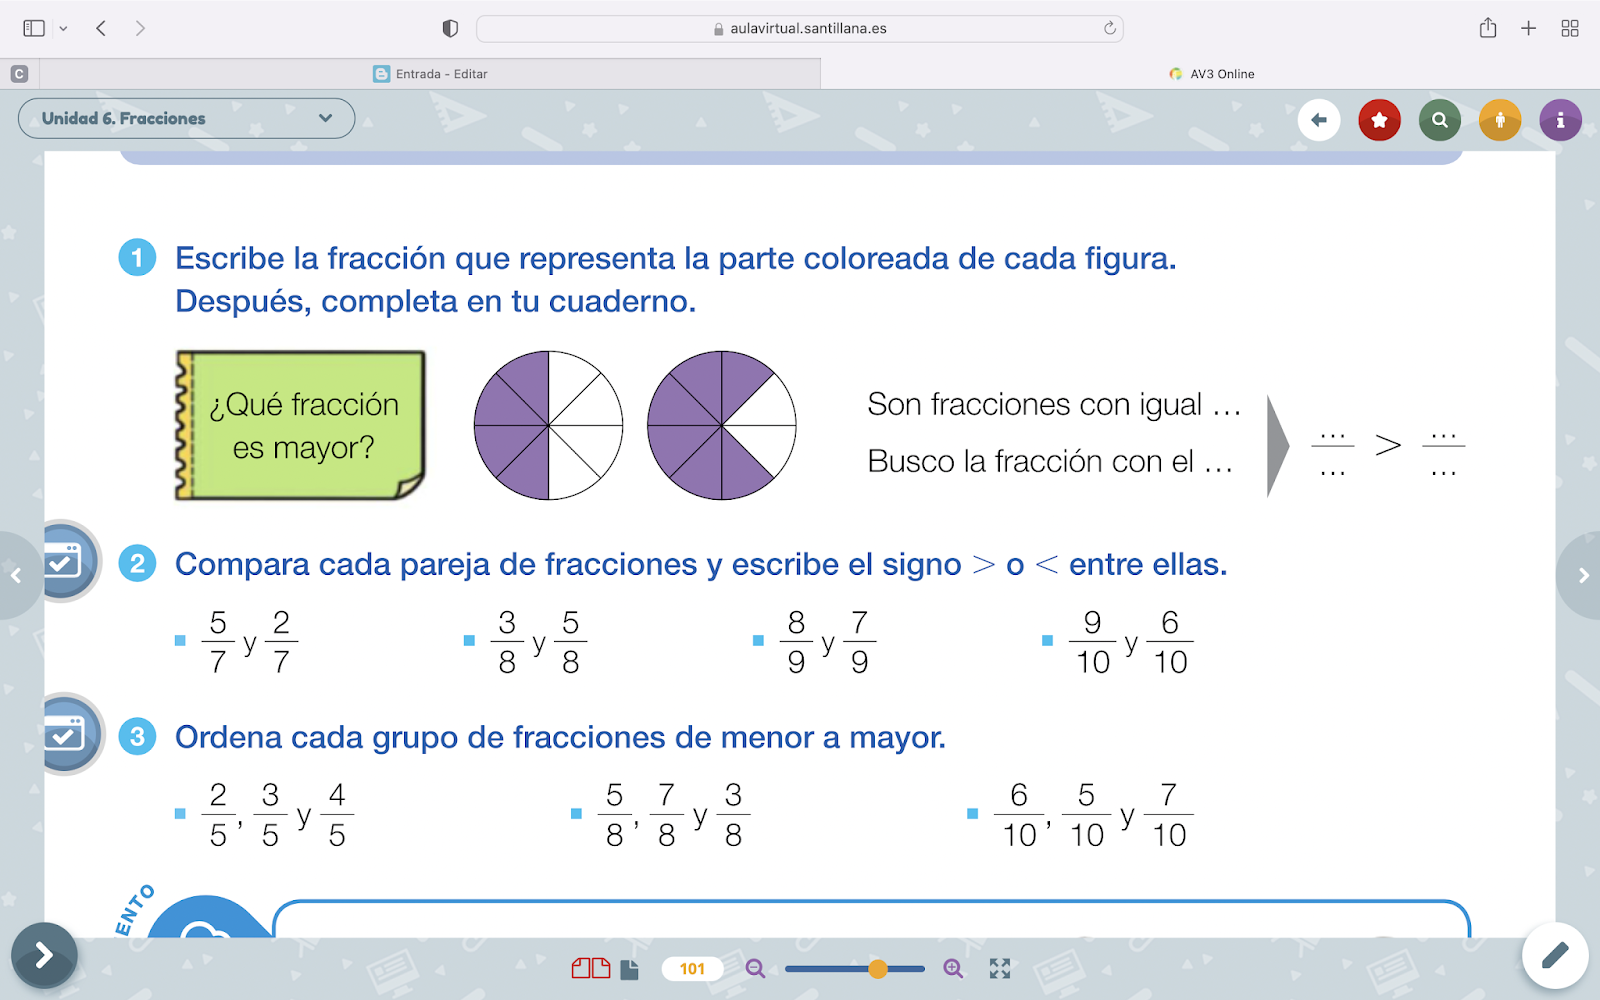Zoom out with the minus magnifier
1600x1000 pixels.
(x=755, y=968)
